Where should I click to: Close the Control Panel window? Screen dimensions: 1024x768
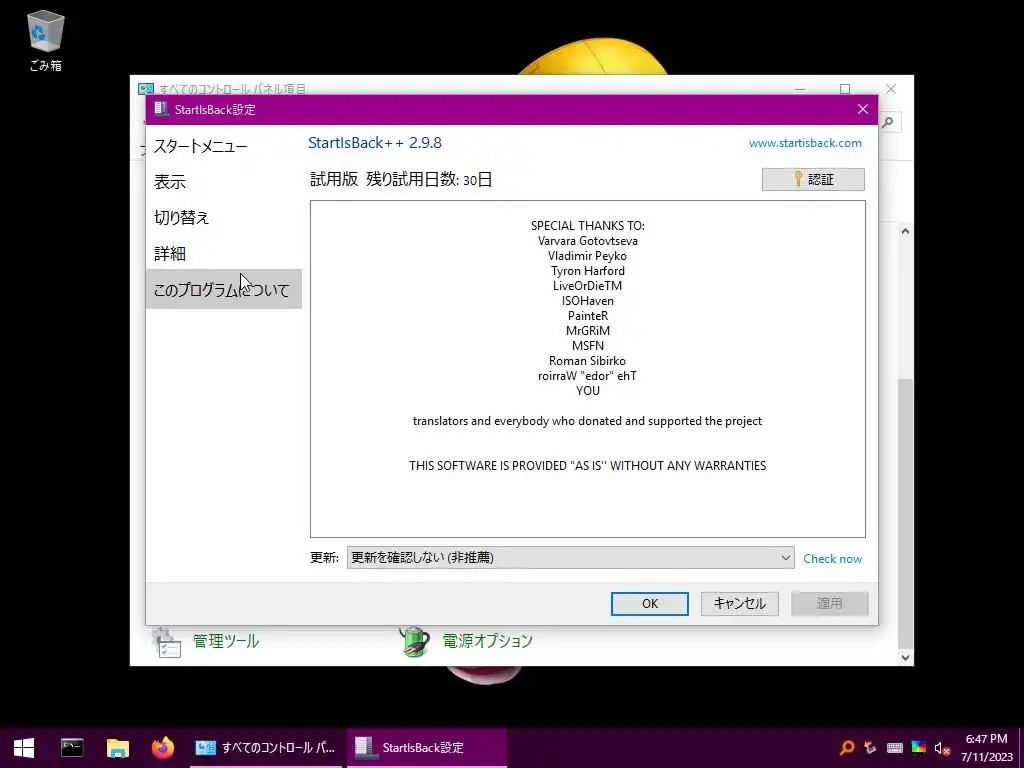[891, 88]
